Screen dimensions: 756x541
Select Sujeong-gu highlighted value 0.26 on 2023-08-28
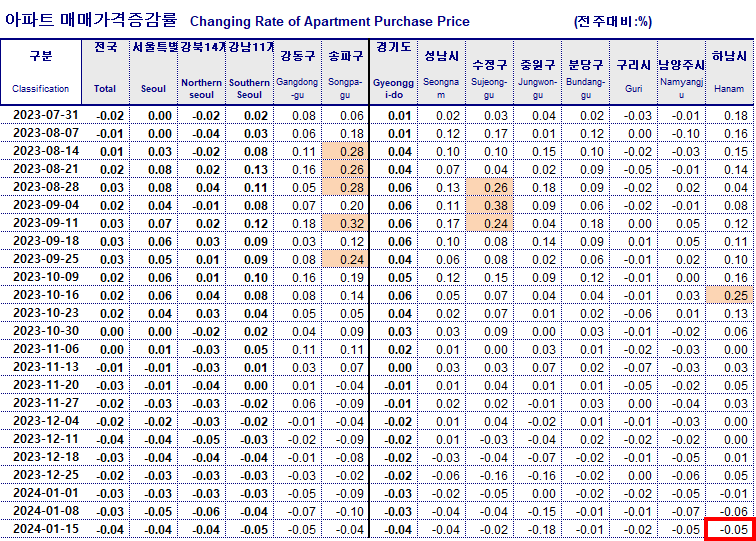(x=489, y=188)
